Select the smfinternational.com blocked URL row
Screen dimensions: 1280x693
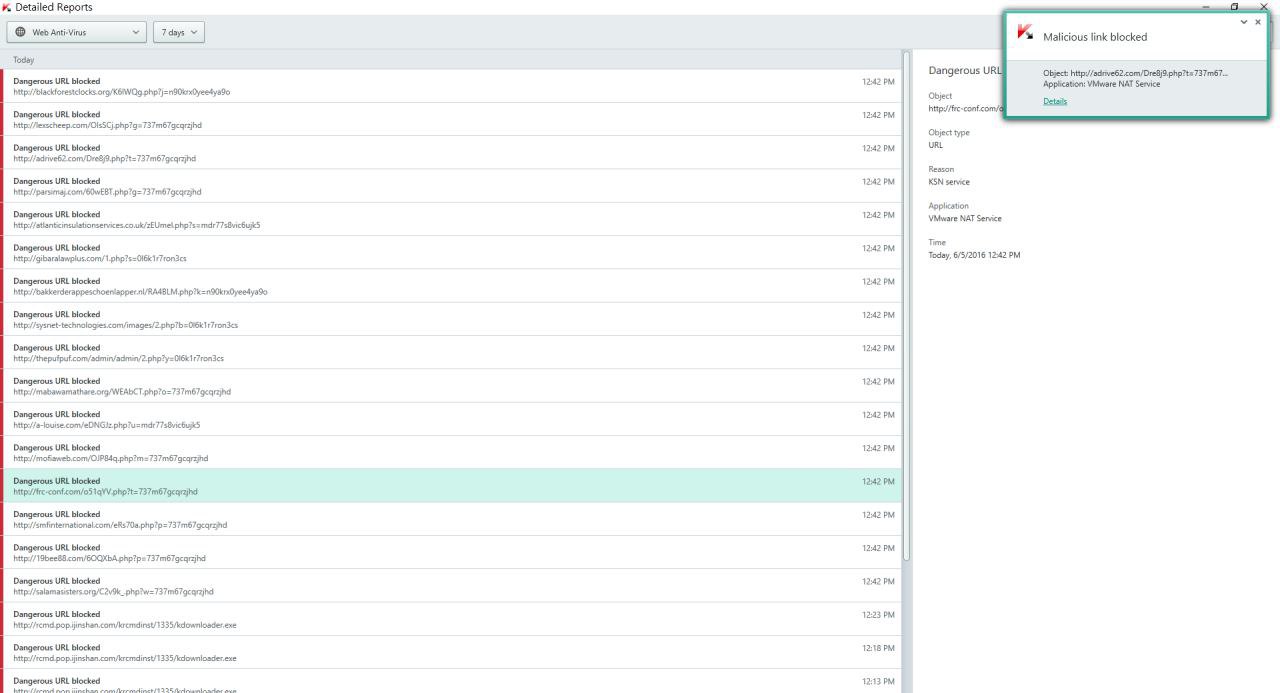450,519
